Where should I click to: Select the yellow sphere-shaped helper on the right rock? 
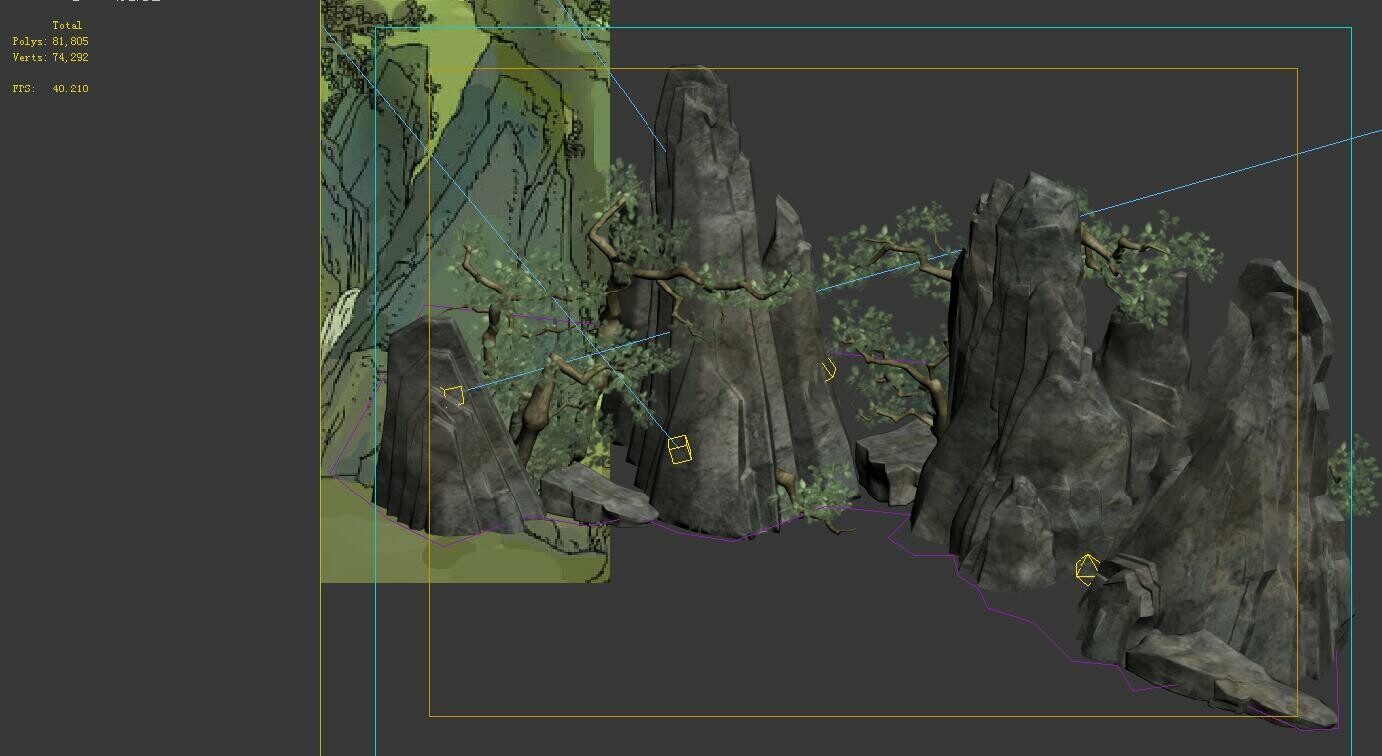(x=1087, y=572)
